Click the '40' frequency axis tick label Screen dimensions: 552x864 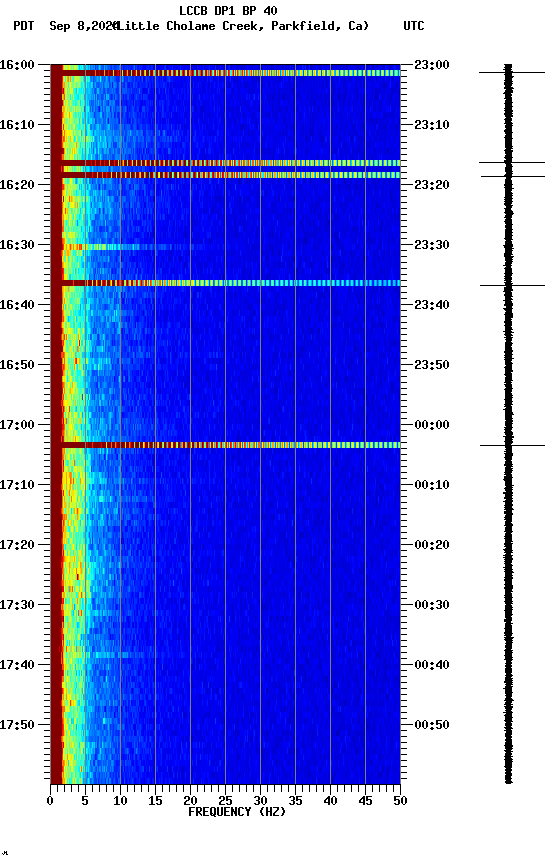point(331,801)
